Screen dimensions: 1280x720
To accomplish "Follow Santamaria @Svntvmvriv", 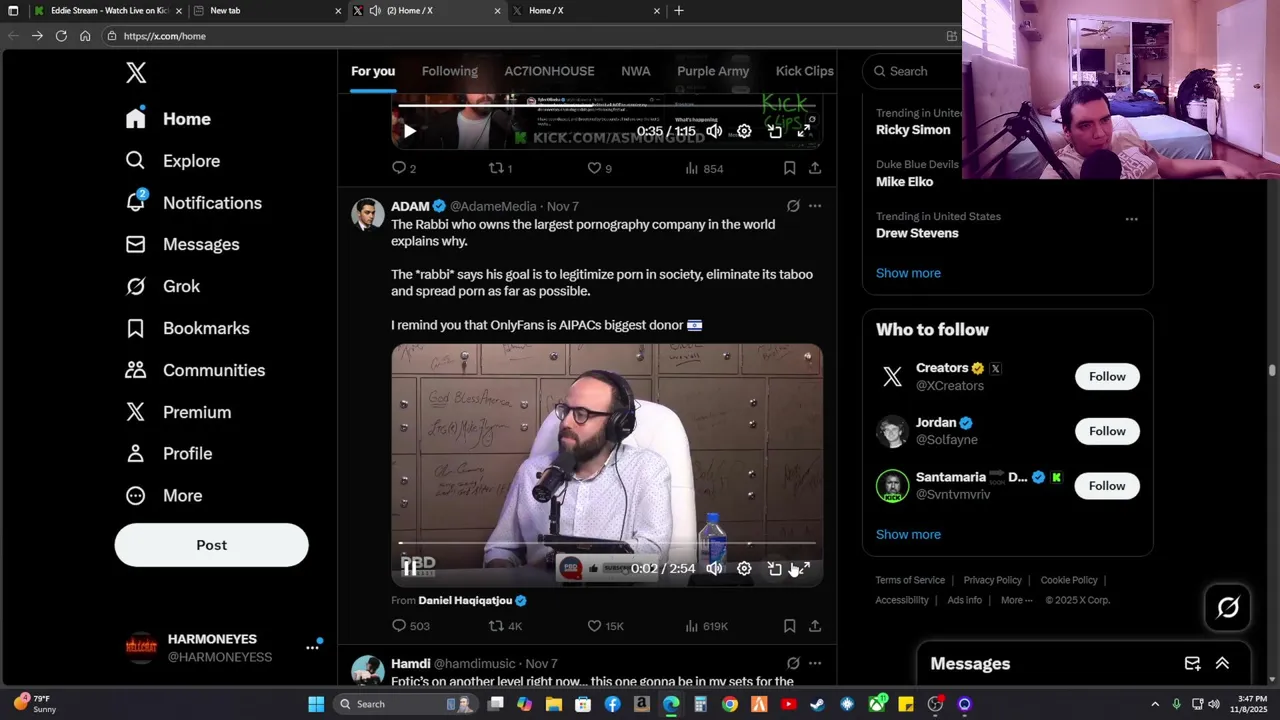I will (x=1107, y=486).
